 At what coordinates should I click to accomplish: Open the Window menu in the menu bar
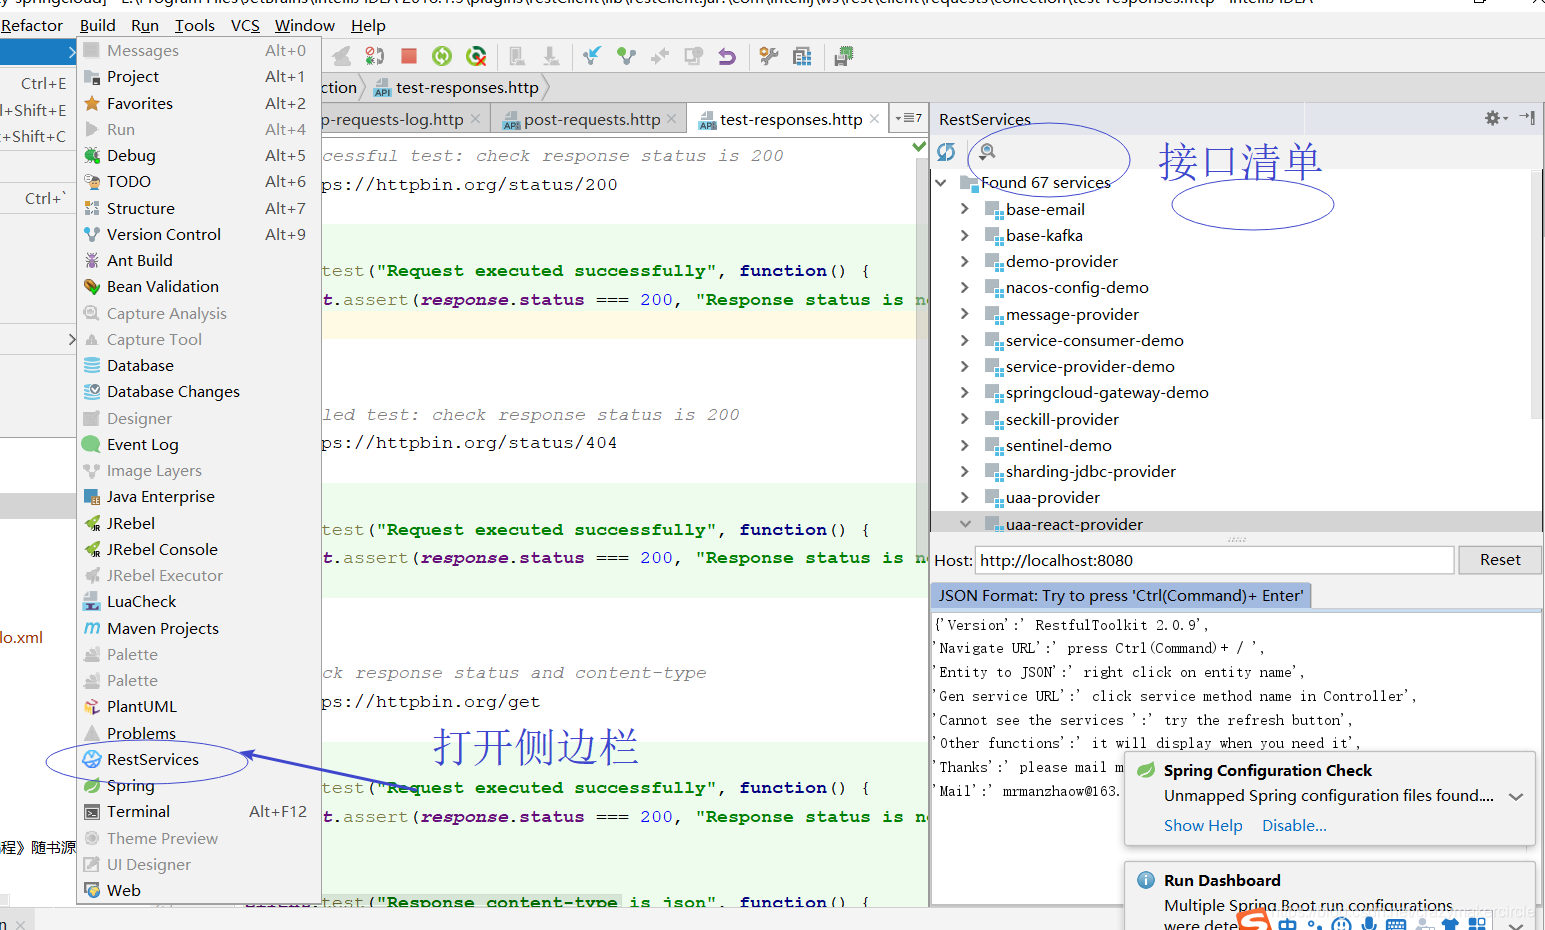click(x=305, y=26)
